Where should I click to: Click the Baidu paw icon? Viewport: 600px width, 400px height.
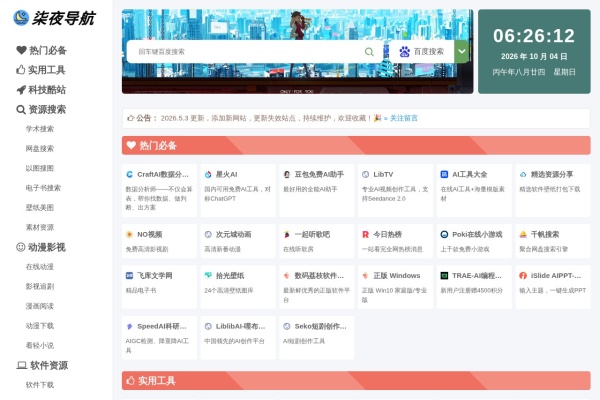pyautogui.click(x=404, y=52)
